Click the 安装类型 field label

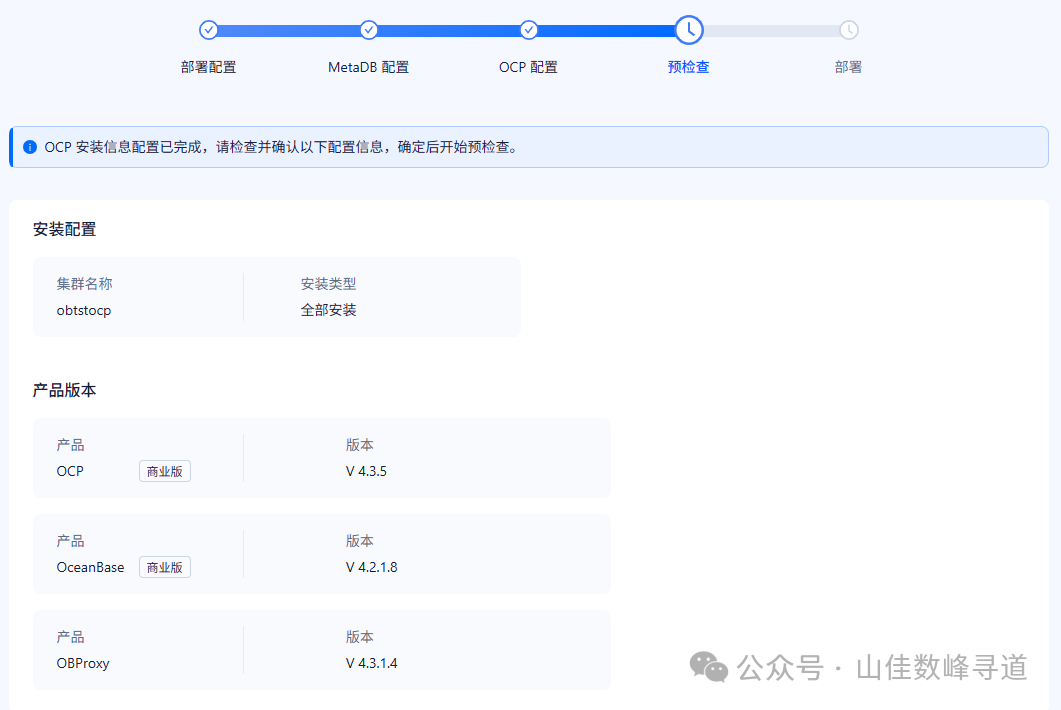pyautogui.click(x=328, y=284)
